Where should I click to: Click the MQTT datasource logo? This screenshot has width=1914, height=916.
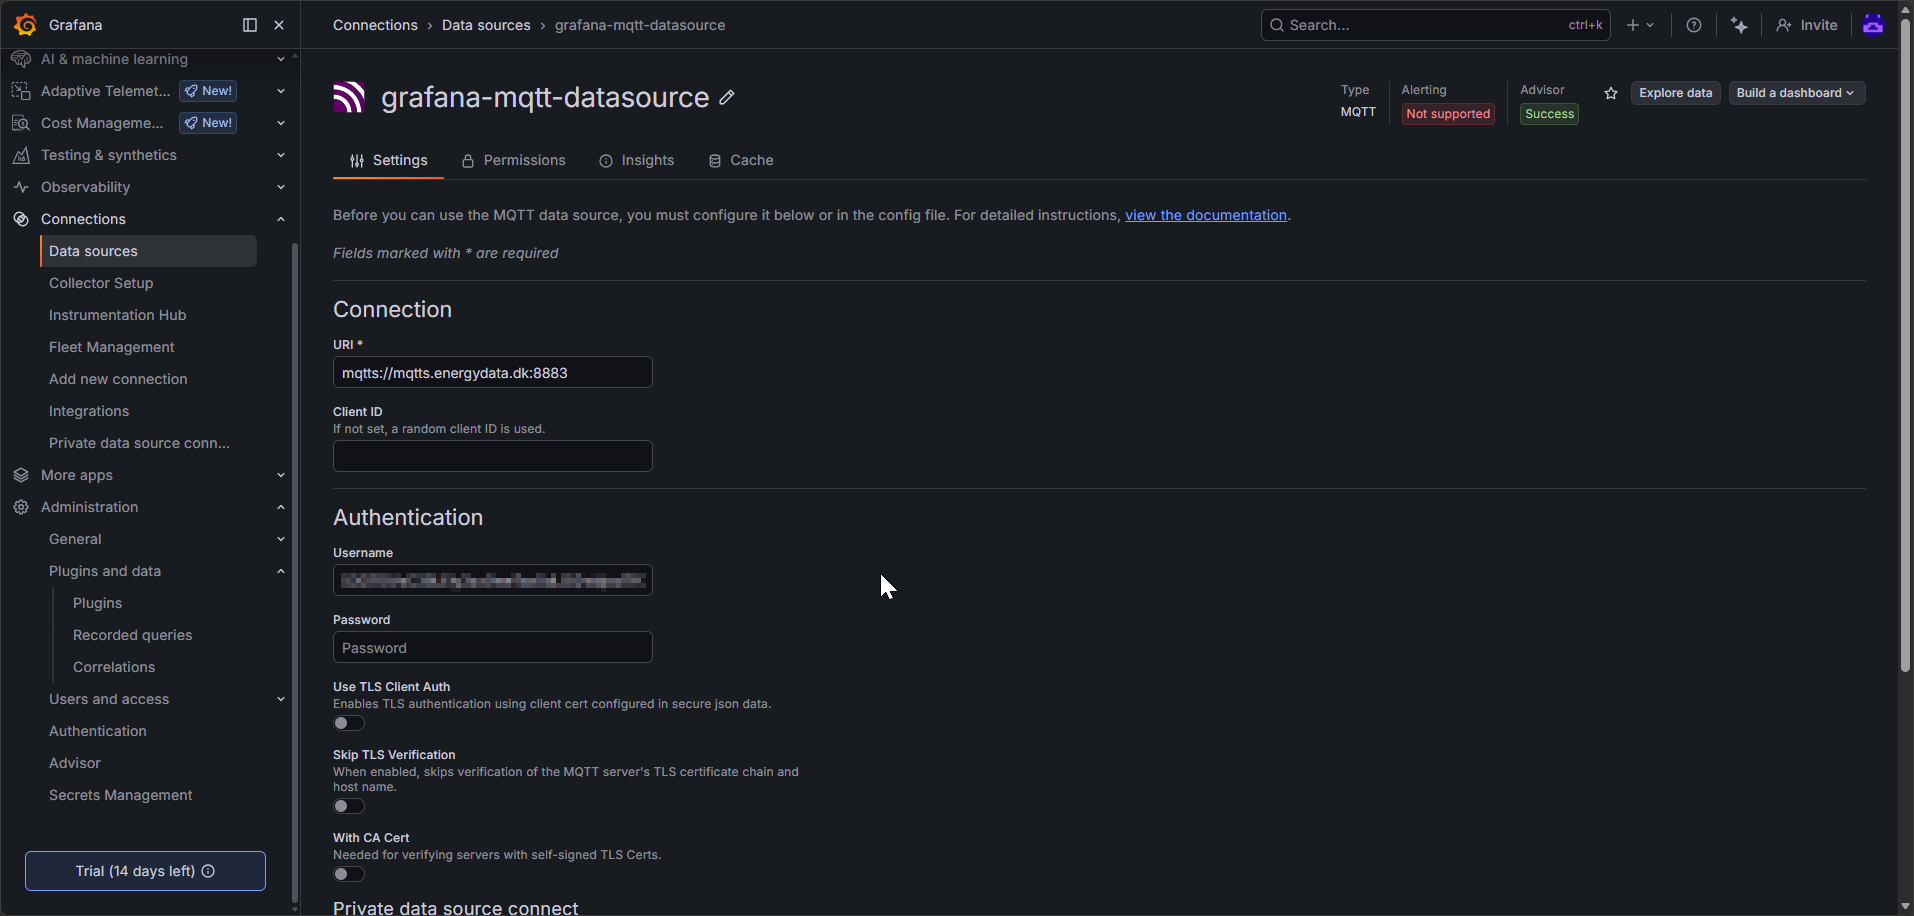(x=349, y=97)
